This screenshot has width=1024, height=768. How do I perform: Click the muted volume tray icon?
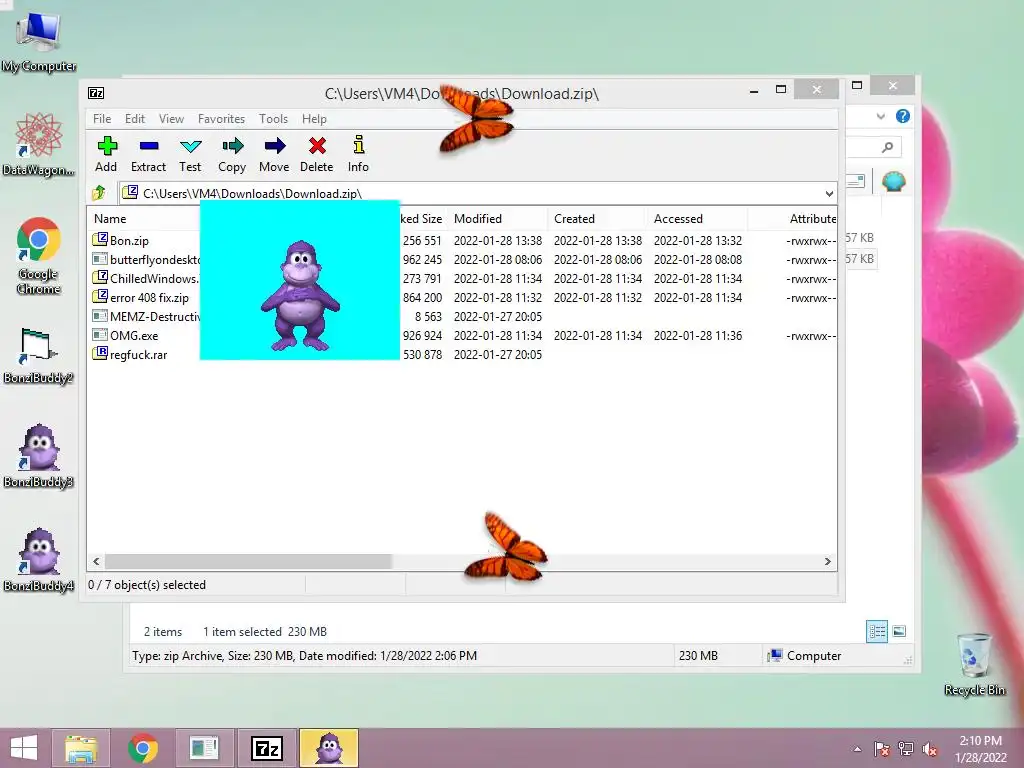click(x=930, y=749)
